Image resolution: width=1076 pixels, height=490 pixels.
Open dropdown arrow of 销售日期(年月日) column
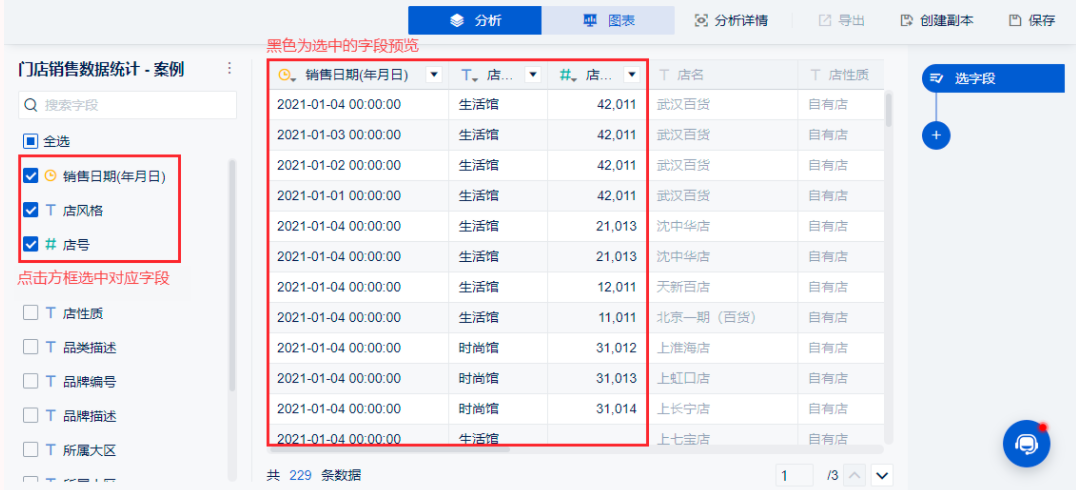(434, 75)
